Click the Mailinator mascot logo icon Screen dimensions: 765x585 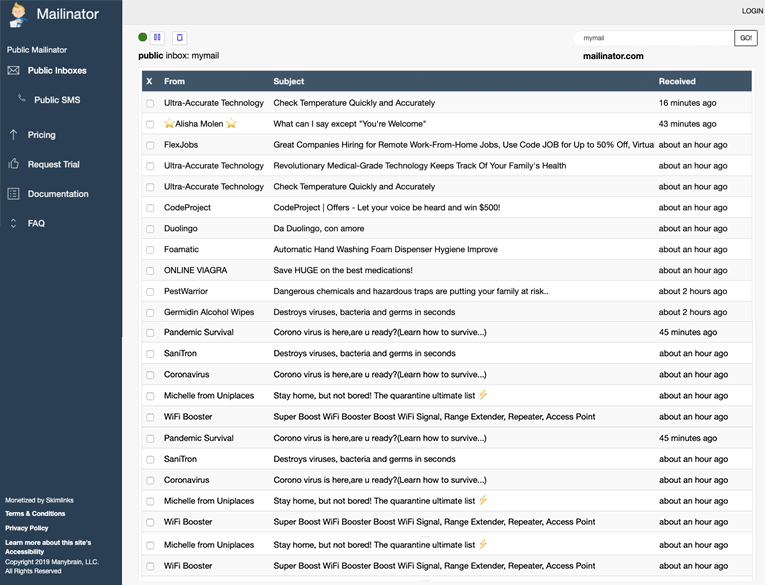click(18, 15)
